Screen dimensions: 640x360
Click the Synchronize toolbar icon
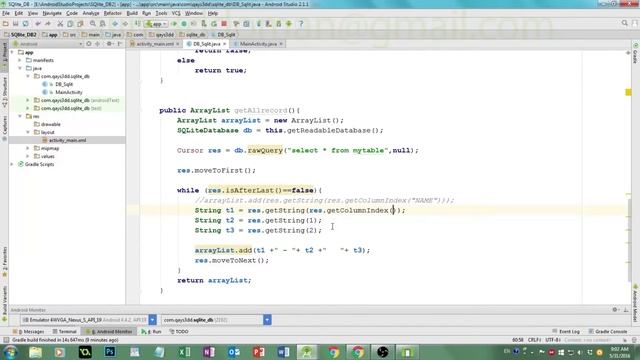pos(25,24)
